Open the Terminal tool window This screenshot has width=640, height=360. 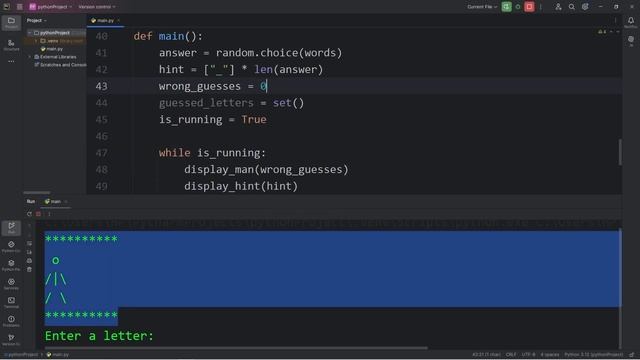(x=11, y=302)
